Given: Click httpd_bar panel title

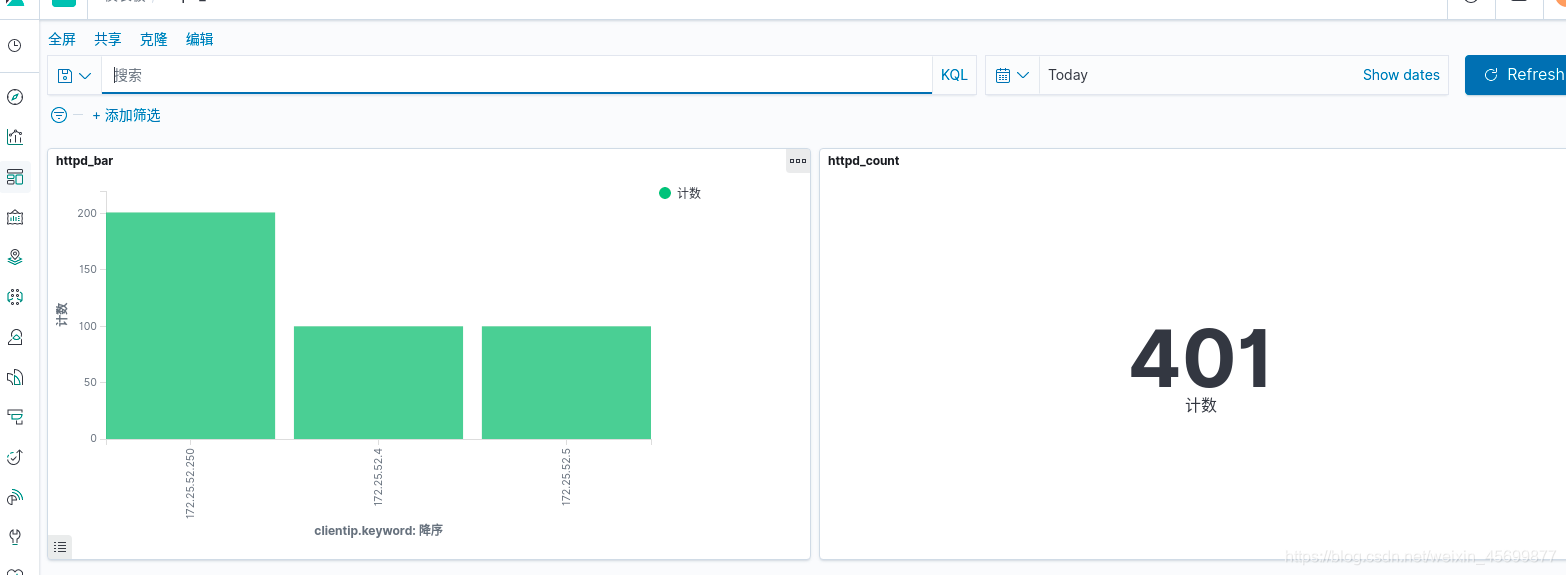Looking at the screenshot, I should [84, 161].
